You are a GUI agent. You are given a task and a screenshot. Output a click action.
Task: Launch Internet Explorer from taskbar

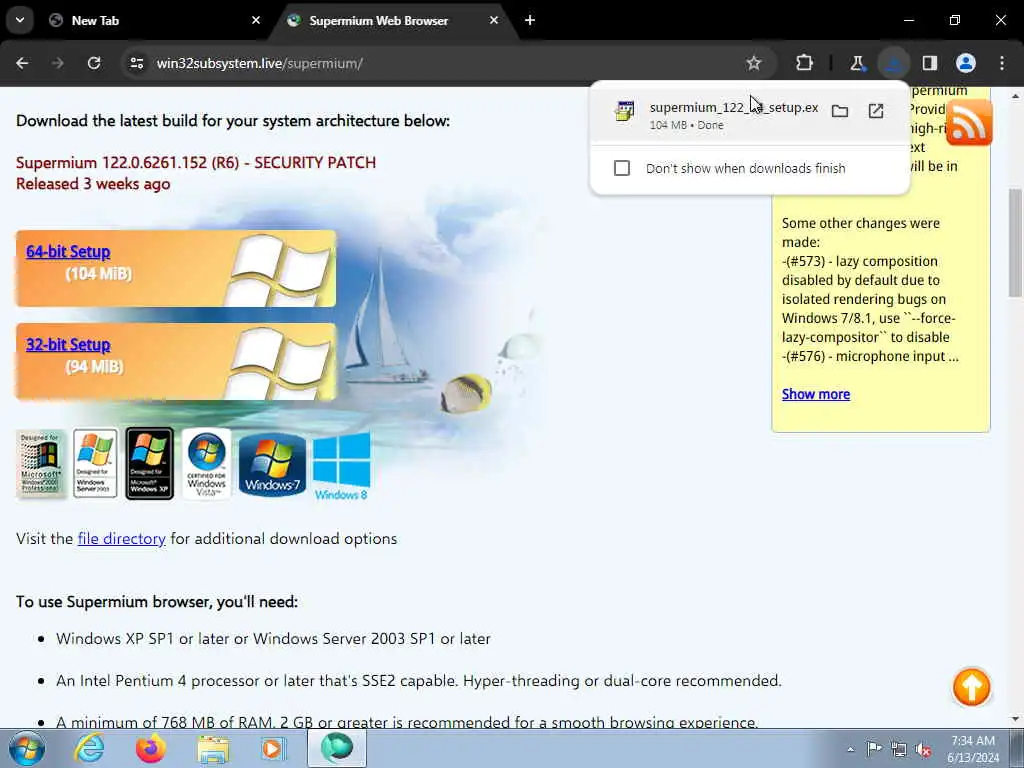tap(89, 748)
